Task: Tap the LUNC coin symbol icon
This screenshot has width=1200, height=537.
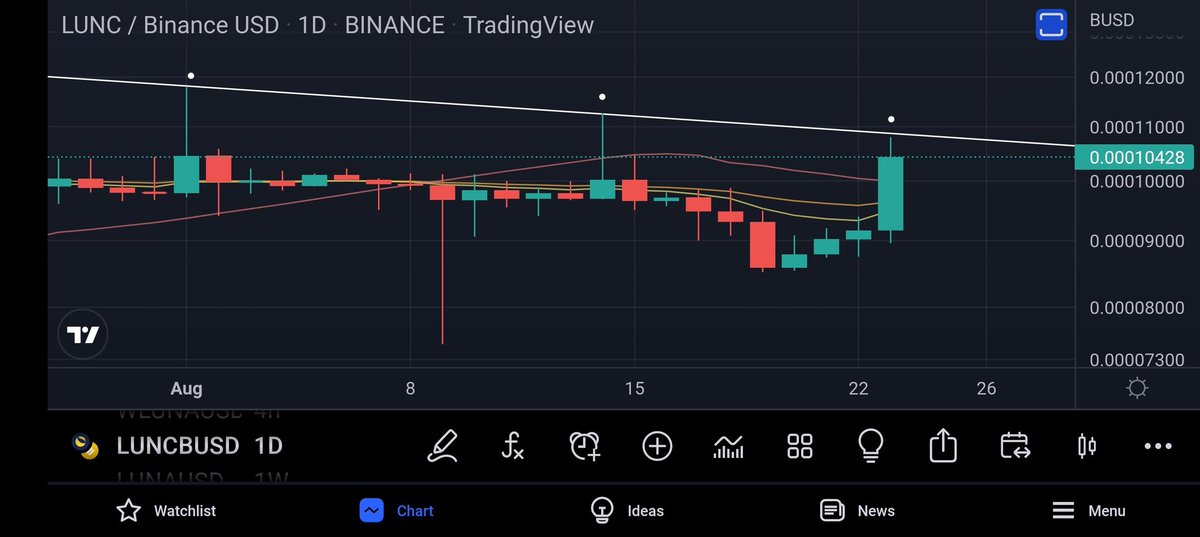Action: point(87,446)
